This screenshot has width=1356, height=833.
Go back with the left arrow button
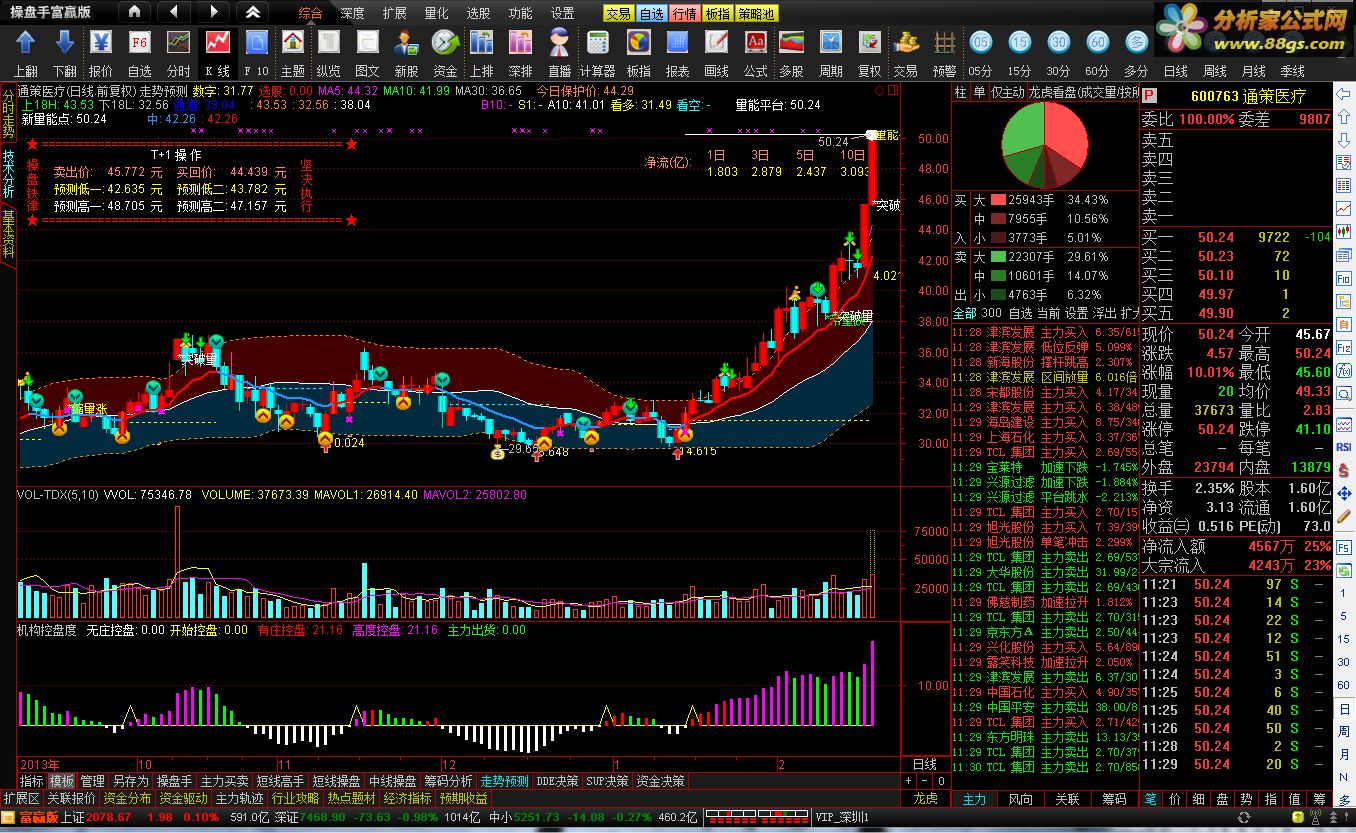[x=174, y=12]
